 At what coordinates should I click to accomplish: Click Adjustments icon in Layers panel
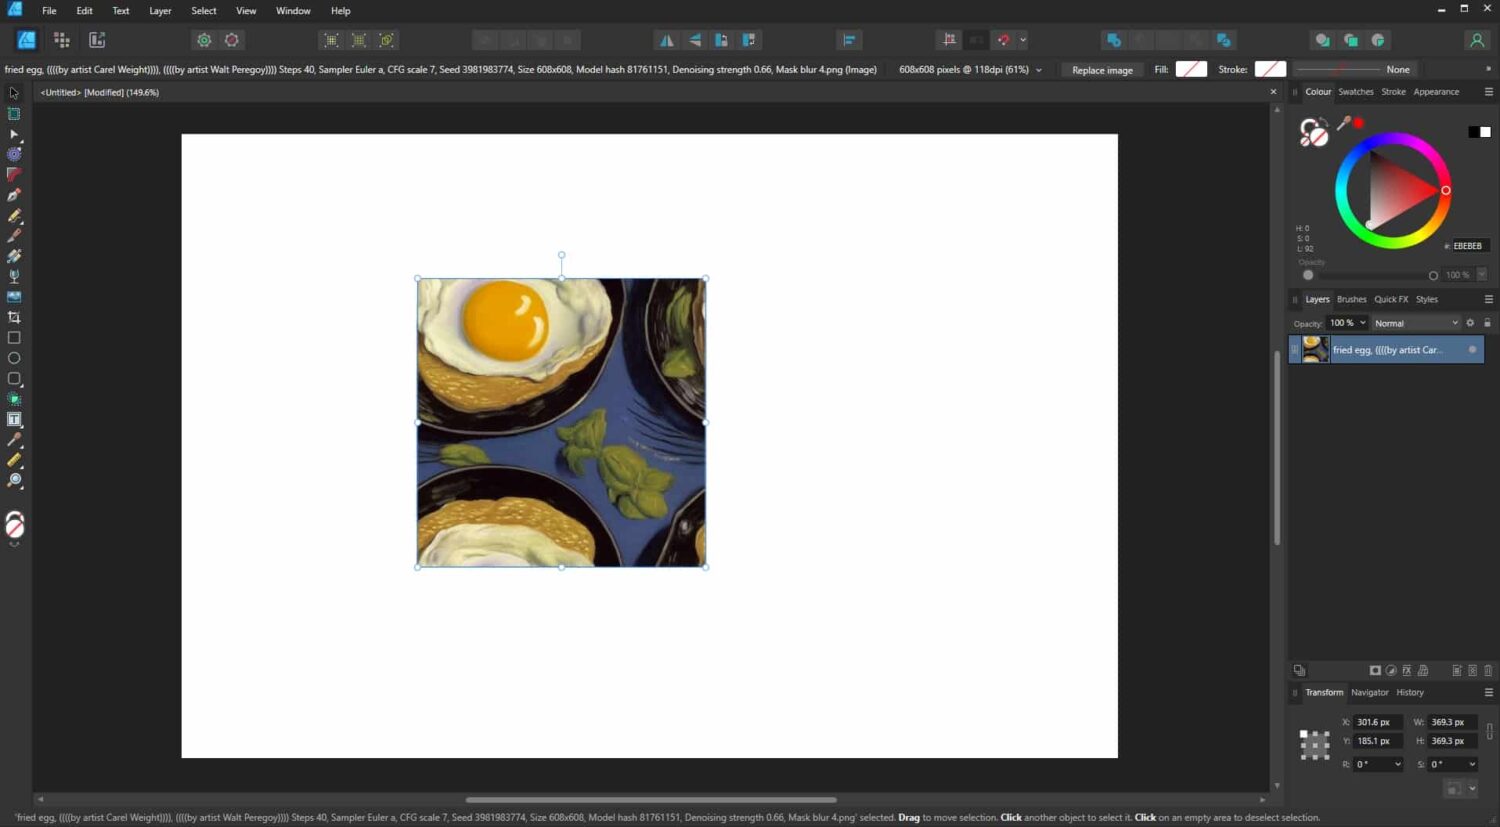coord(1391,670)
